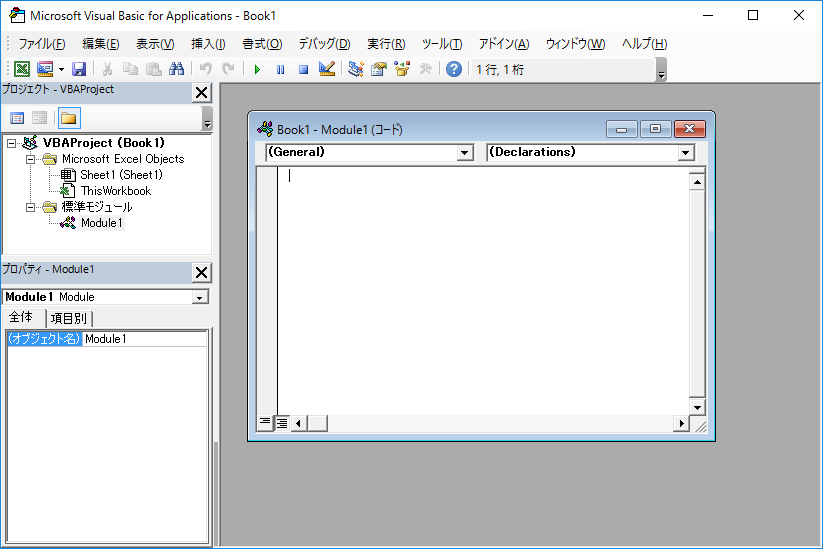Open the Toolbox wrench icon
823x549 pixels.
[425, 69]
